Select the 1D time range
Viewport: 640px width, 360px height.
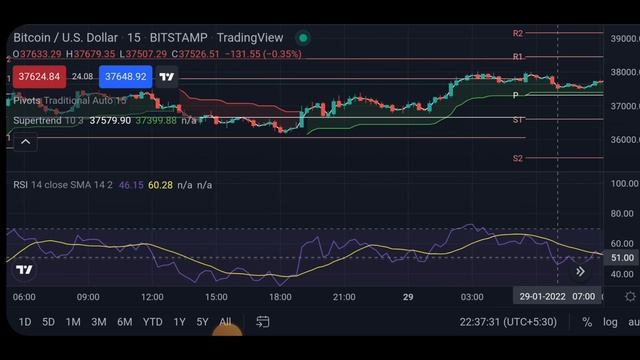pos(25,322)
